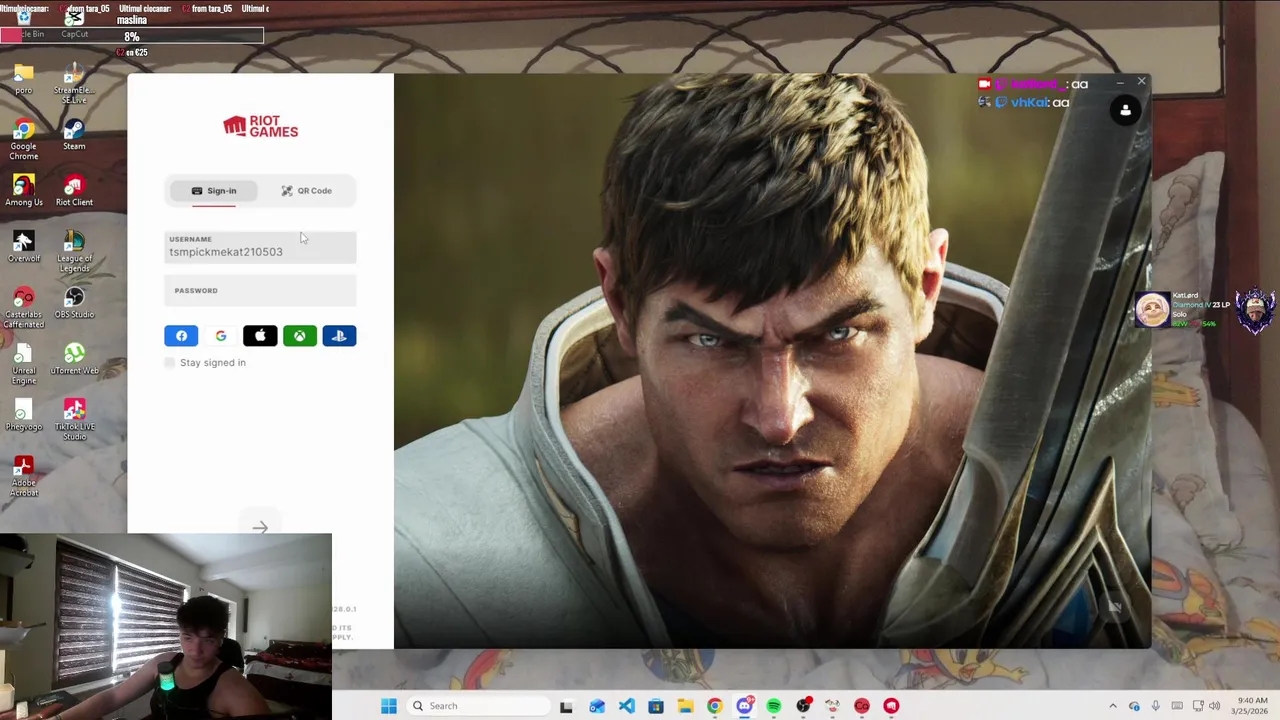Image resolution: width=1280 pixels, height=720 pixels.
Task: Open Task View from taskbar
Action: pos(566,706)
